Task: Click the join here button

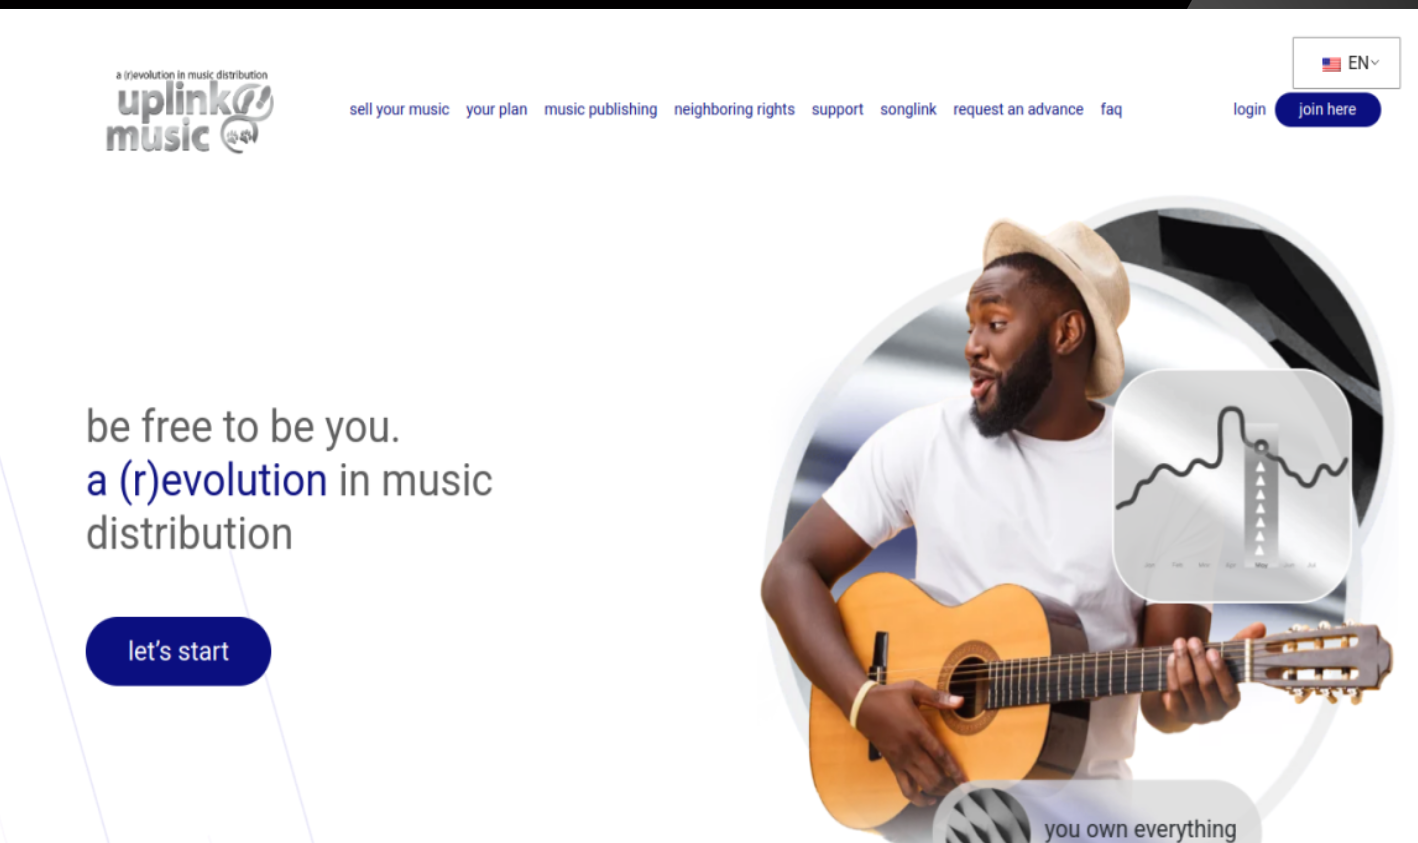Action: [1327, 109]
